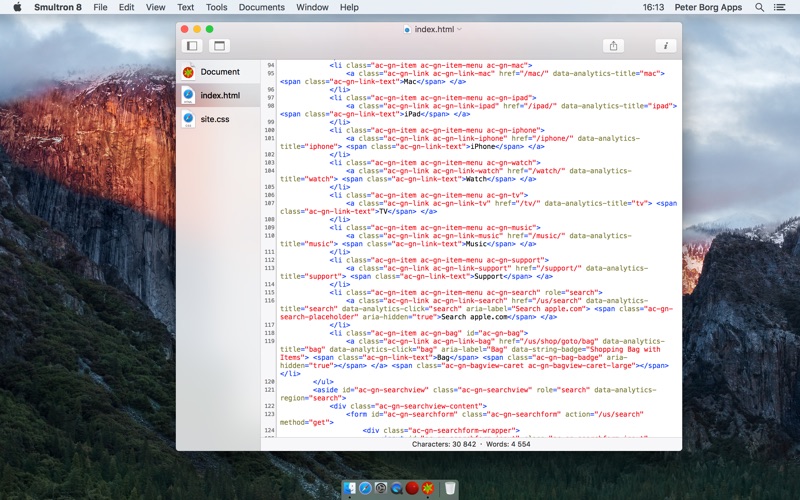Click the Characters and Words status bar

(x=471, y=444)
